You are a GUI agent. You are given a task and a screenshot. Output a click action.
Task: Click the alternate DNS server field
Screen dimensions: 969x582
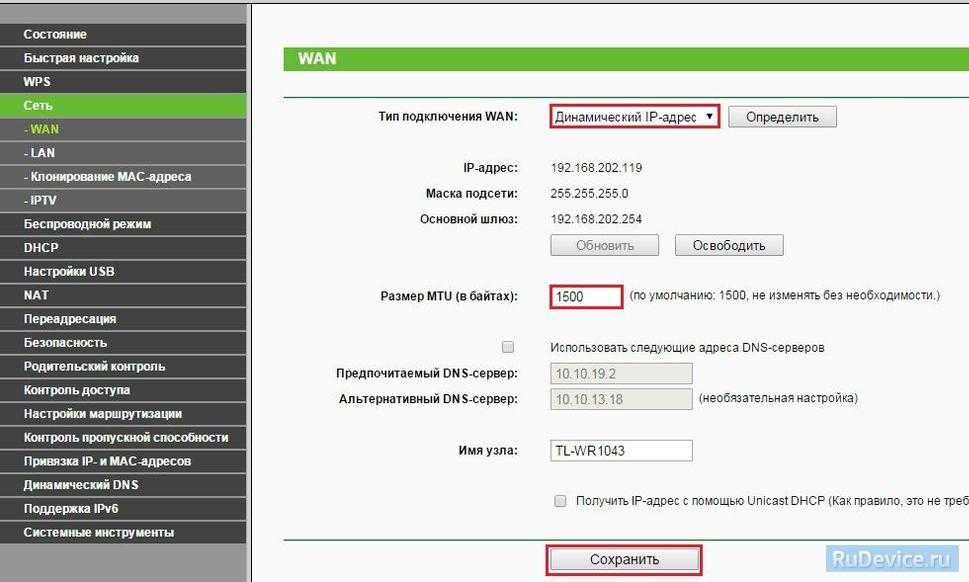point(621,399)
